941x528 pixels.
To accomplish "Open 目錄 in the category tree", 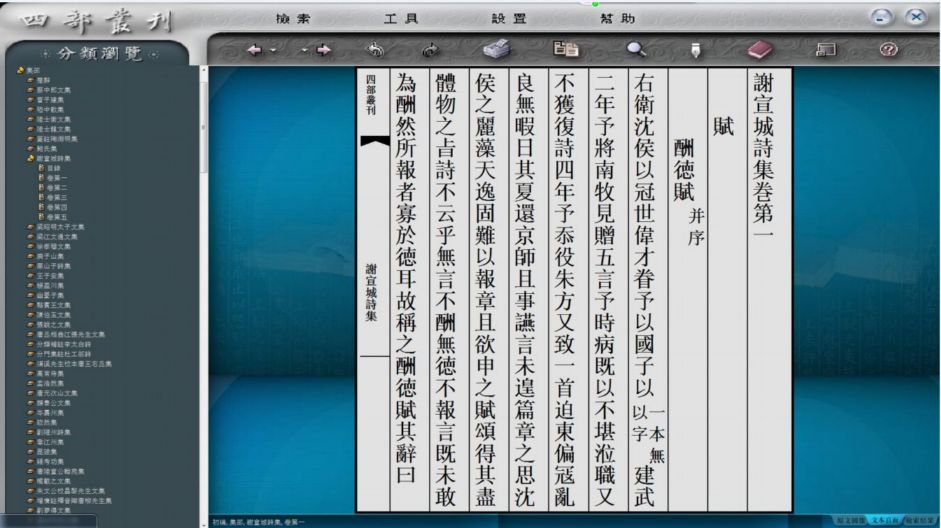I will [54, 168].
